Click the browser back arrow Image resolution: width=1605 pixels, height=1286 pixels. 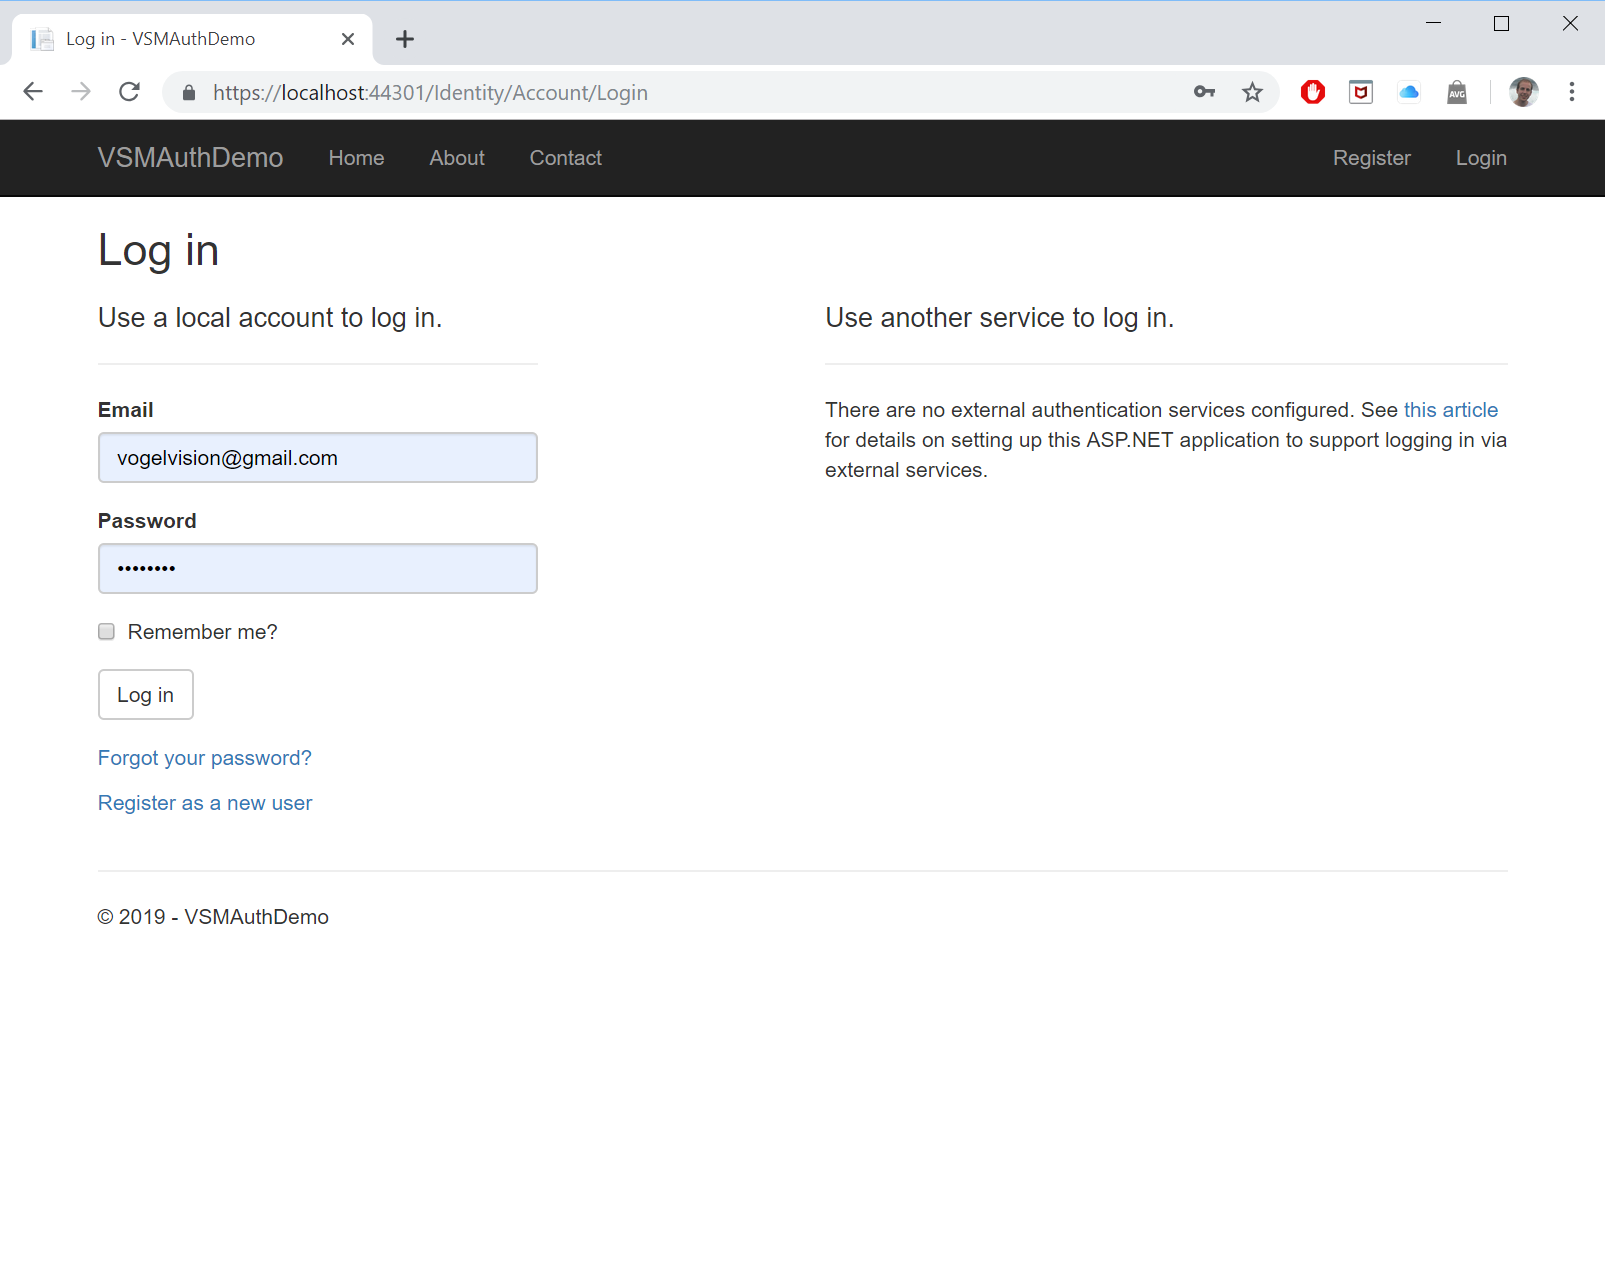[x=33, y=92]
